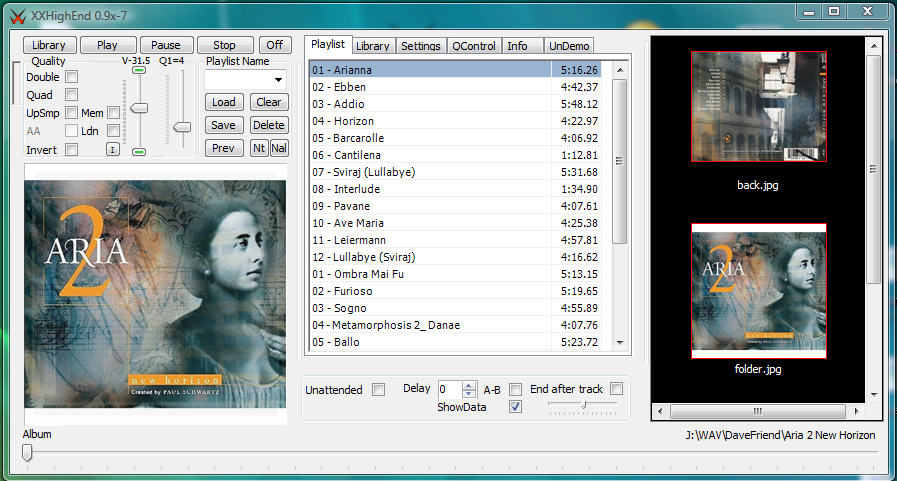The width and height of the screenshot is (897, 481).
Task: Click the cover panel vertical scrollbar thumb
Action: [x=874, y=169]
